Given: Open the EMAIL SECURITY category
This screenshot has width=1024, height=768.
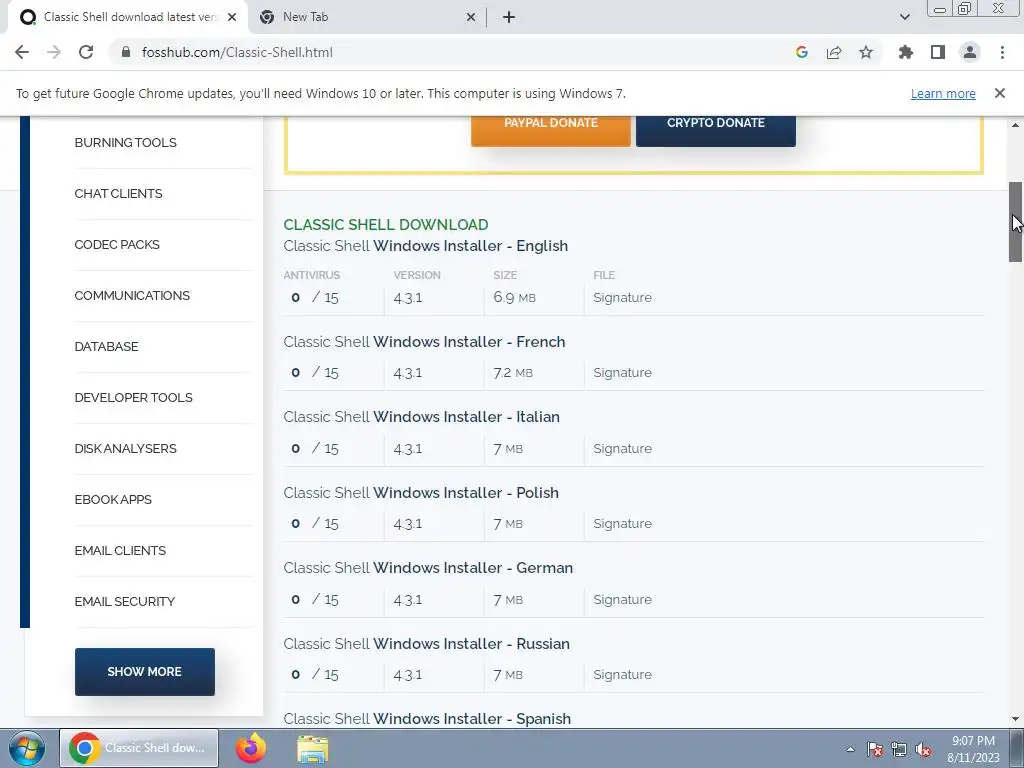Looking at the screenshot, I should point(125,601).
